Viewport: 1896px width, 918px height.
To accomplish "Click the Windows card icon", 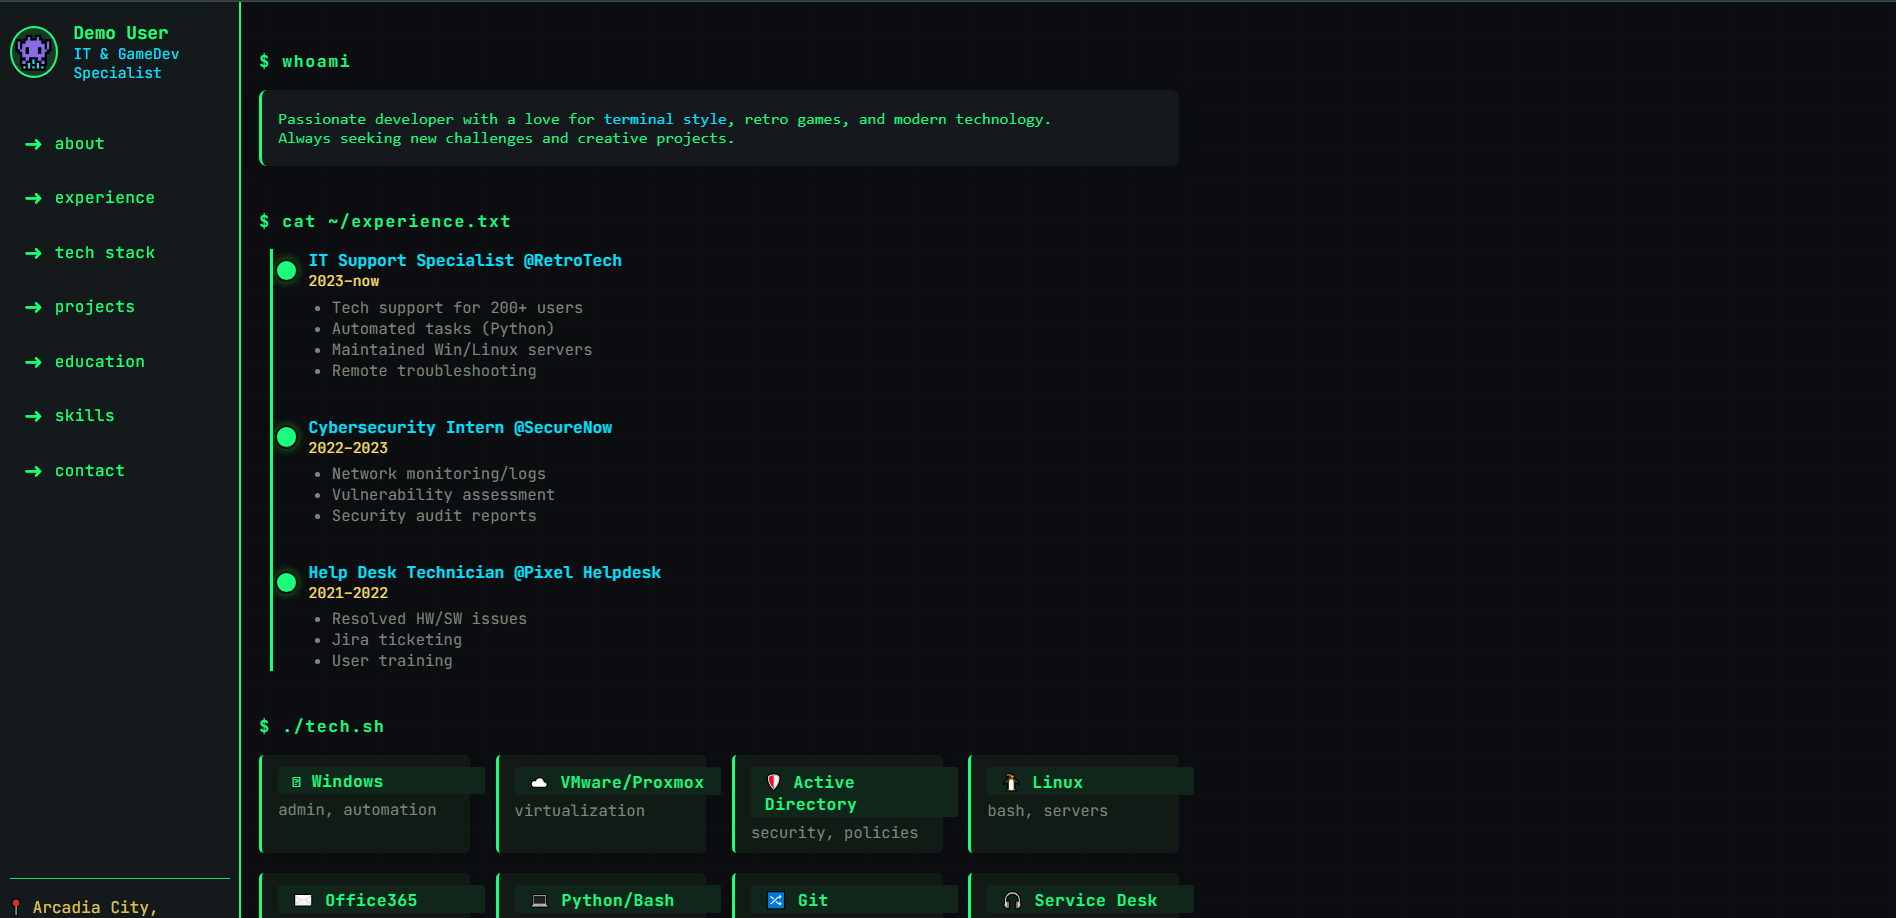I will click(x=296, y=782).
